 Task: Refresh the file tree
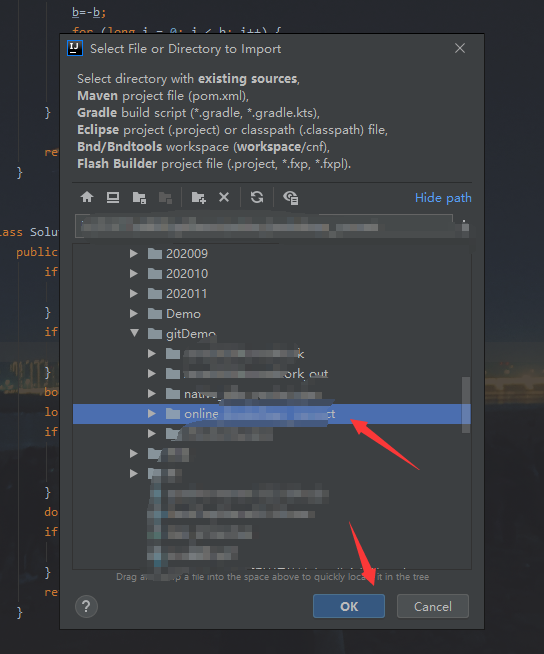257,197
